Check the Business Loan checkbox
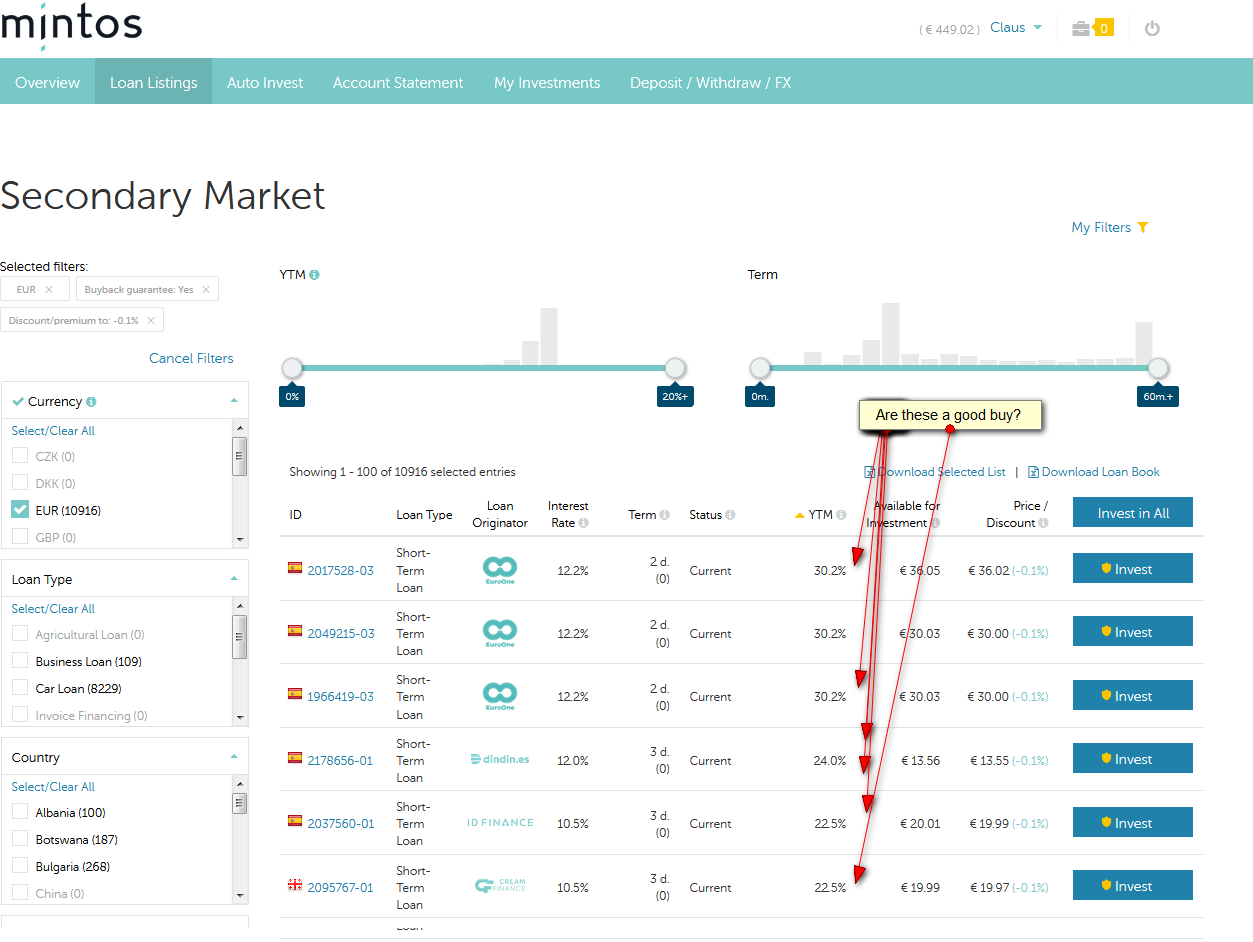The image size is (1253, 942). (x=20, y=661)
